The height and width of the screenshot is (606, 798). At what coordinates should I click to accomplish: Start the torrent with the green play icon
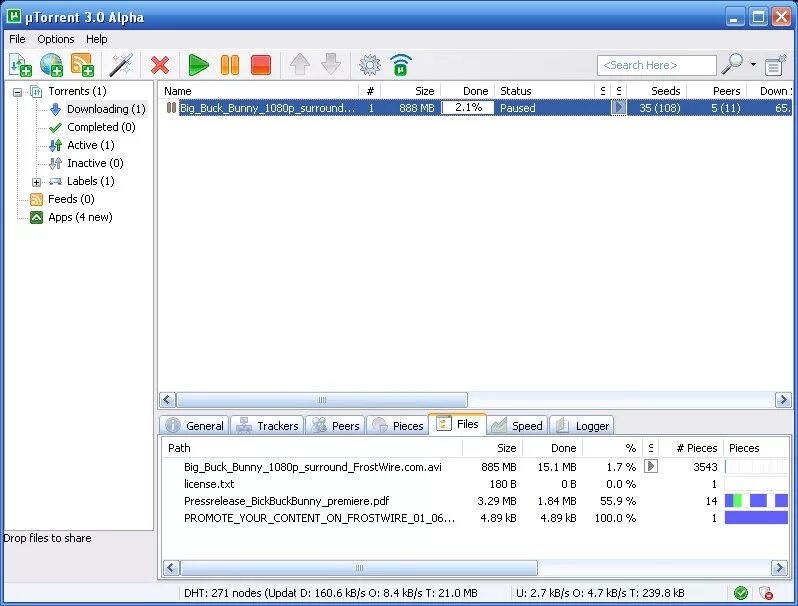pos(198,65)
